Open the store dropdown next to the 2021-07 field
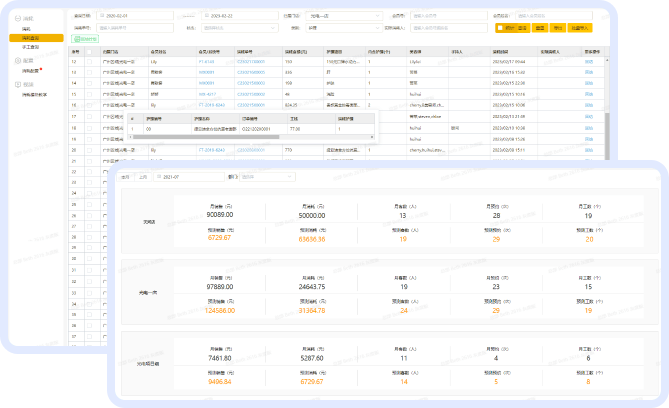The width and height of the screenshot is (669, 408). coord(267,177)
